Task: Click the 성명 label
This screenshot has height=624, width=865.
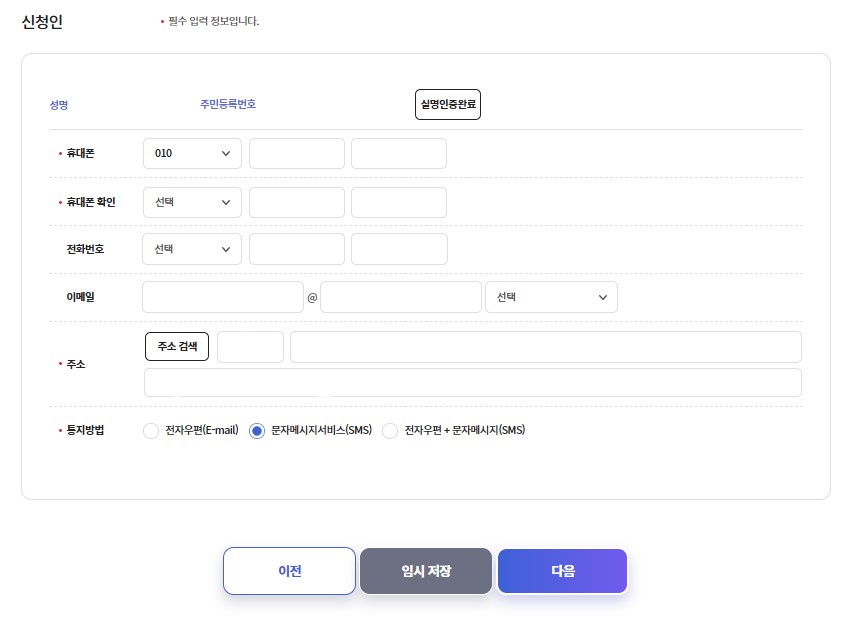Action: (59, 105)
